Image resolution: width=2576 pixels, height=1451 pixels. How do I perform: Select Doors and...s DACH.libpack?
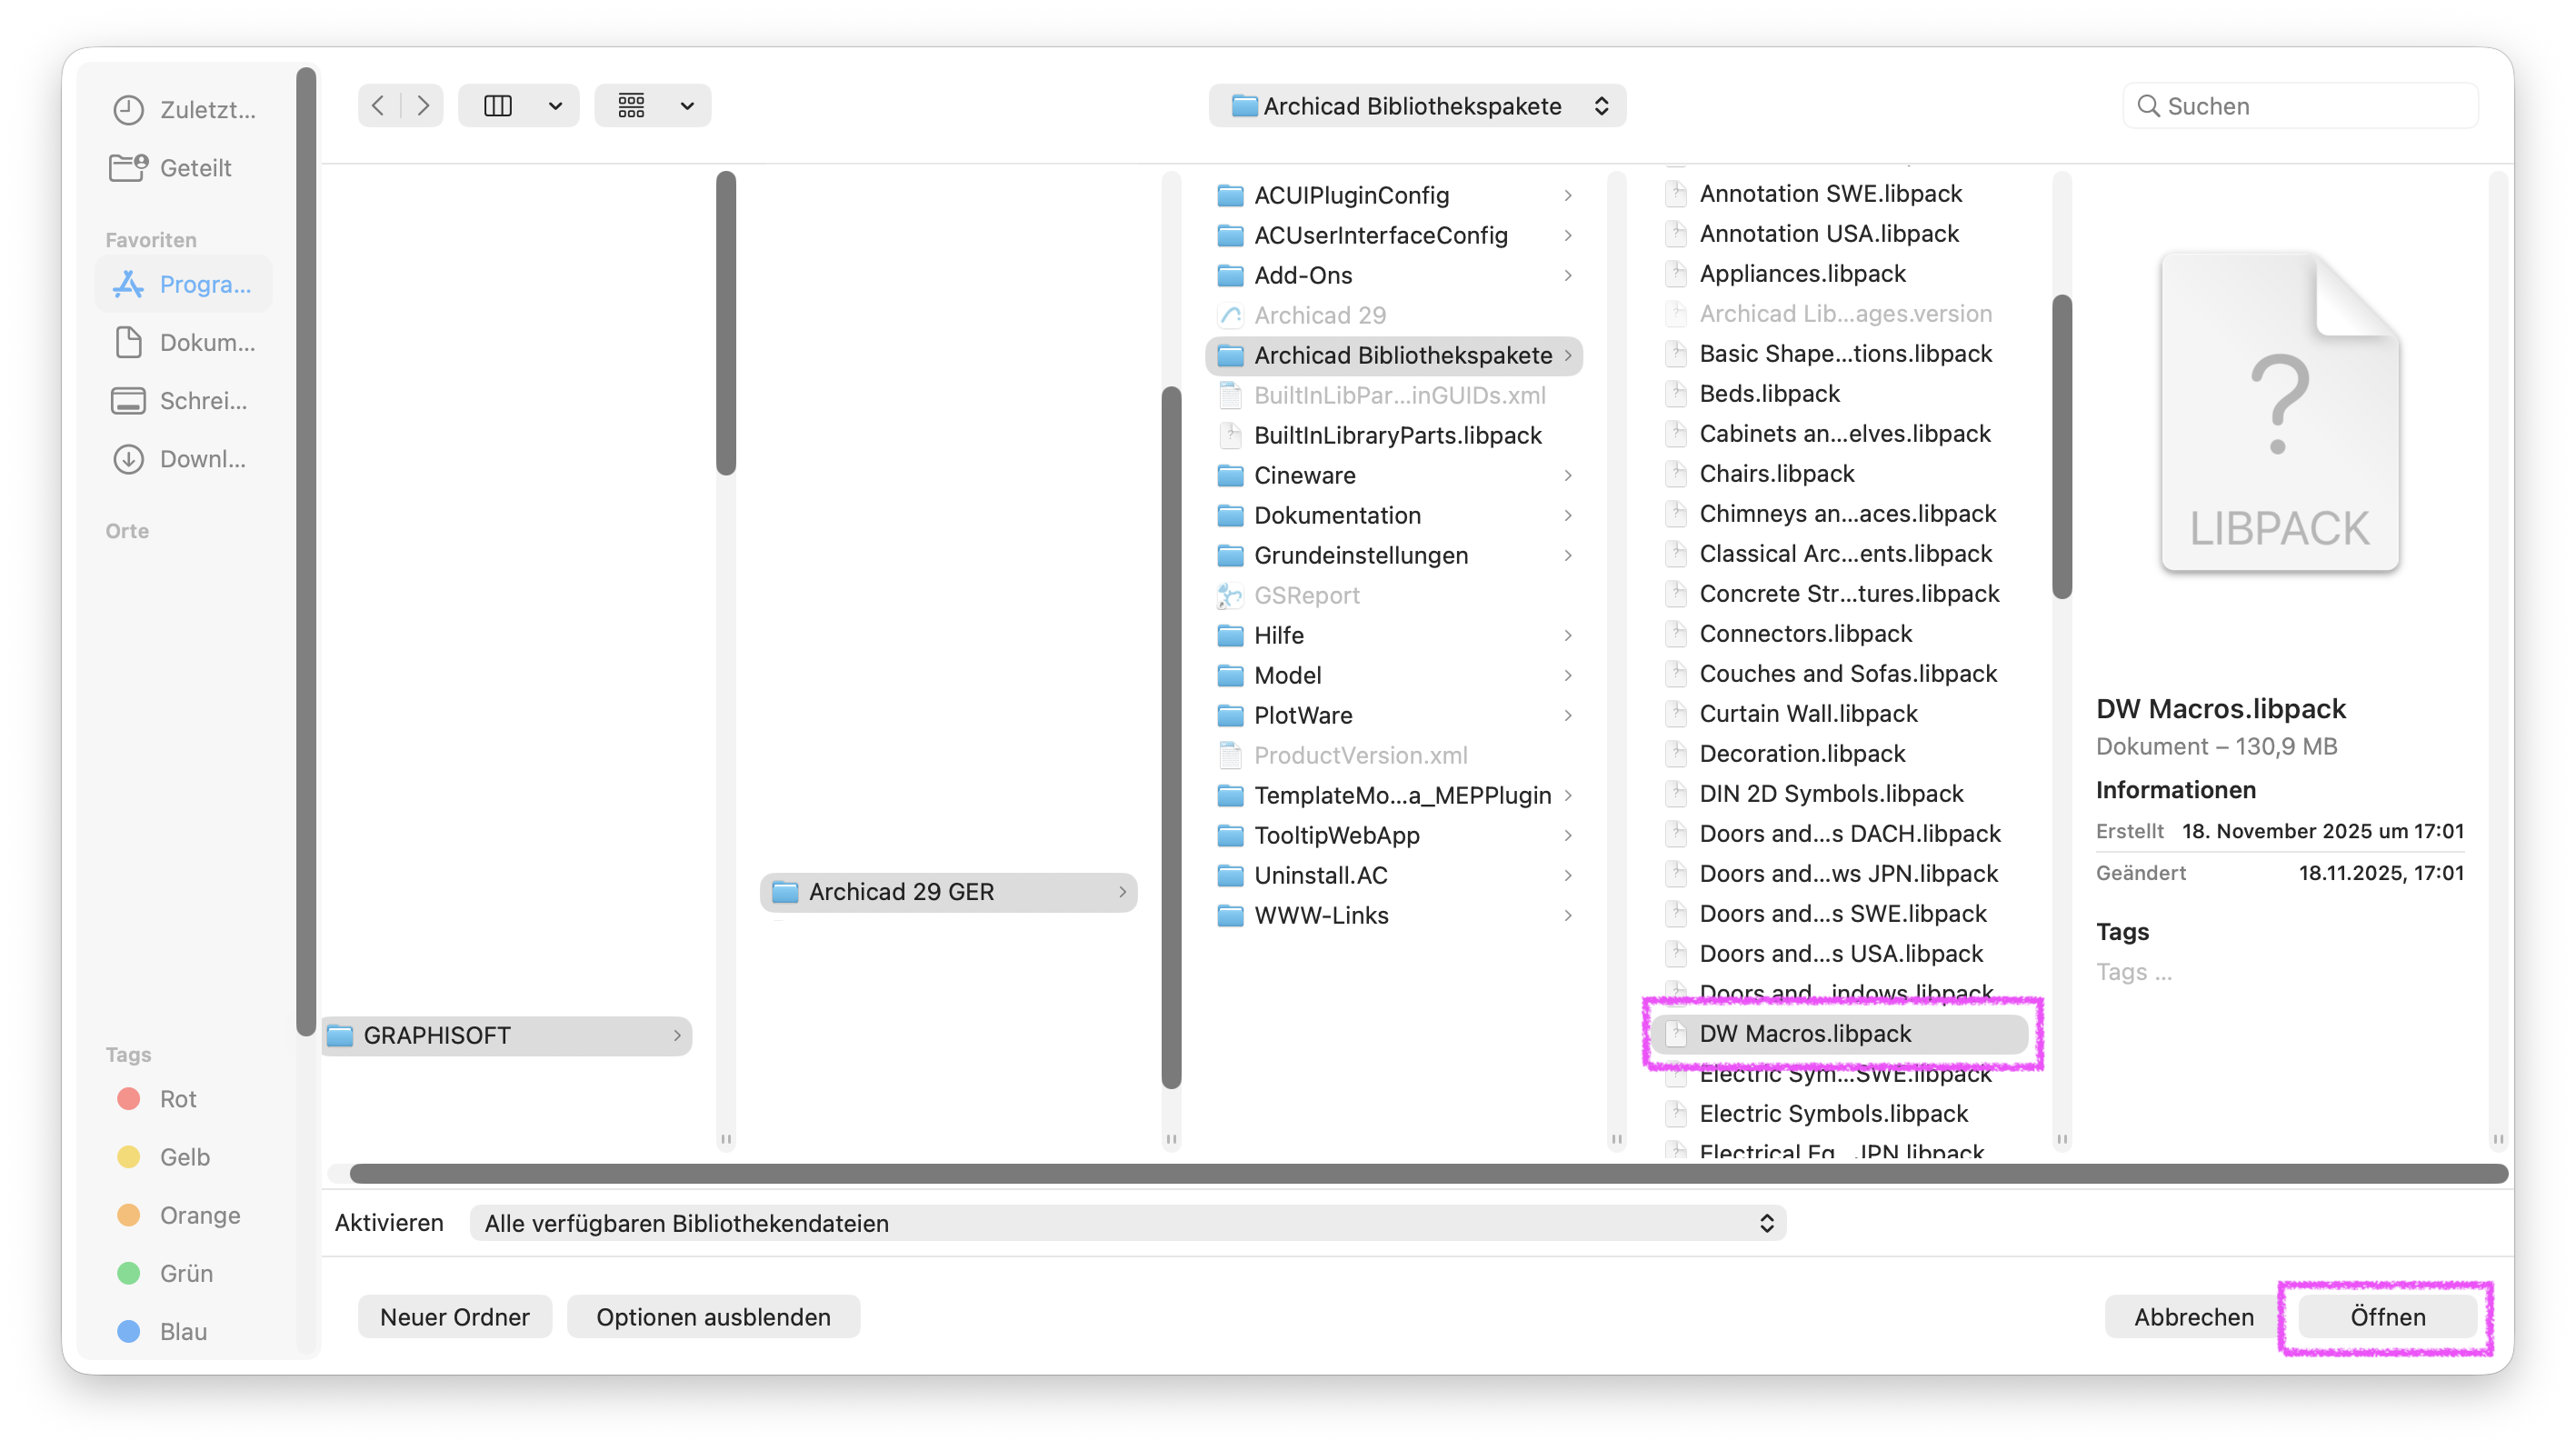click(x=1840, y=833)
